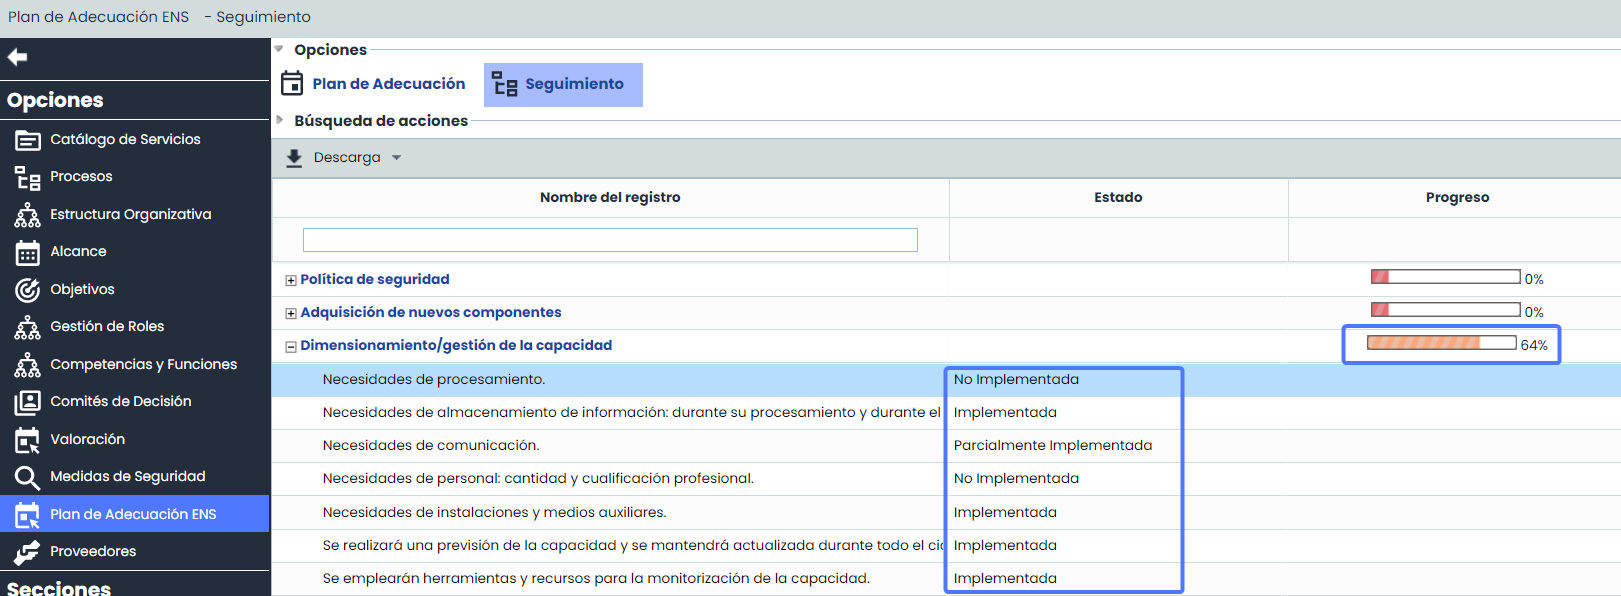Open the Descarga dropdown arrow
Viewport: 1621px width, 596px height.
click(x=397, y=158)
